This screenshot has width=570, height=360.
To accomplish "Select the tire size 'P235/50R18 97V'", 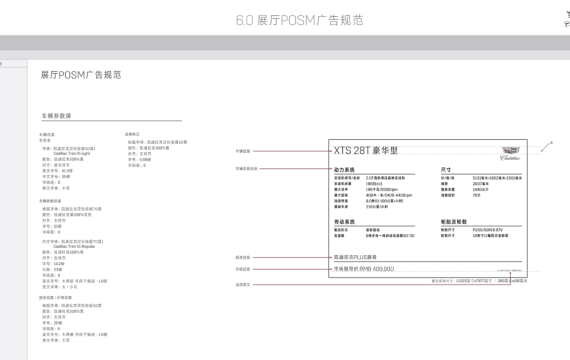I will [487, 230].
